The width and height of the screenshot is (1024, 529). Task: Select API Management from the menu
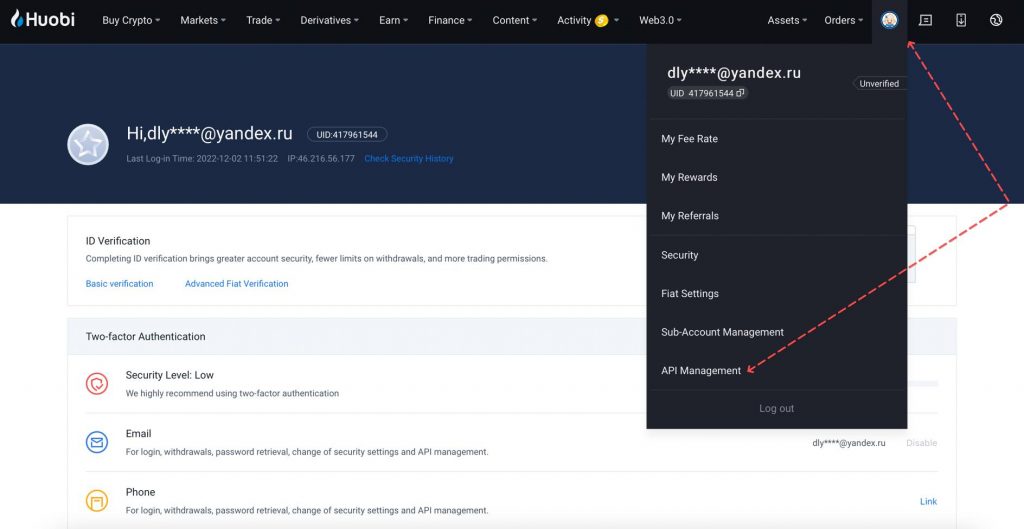pos(701,371)
